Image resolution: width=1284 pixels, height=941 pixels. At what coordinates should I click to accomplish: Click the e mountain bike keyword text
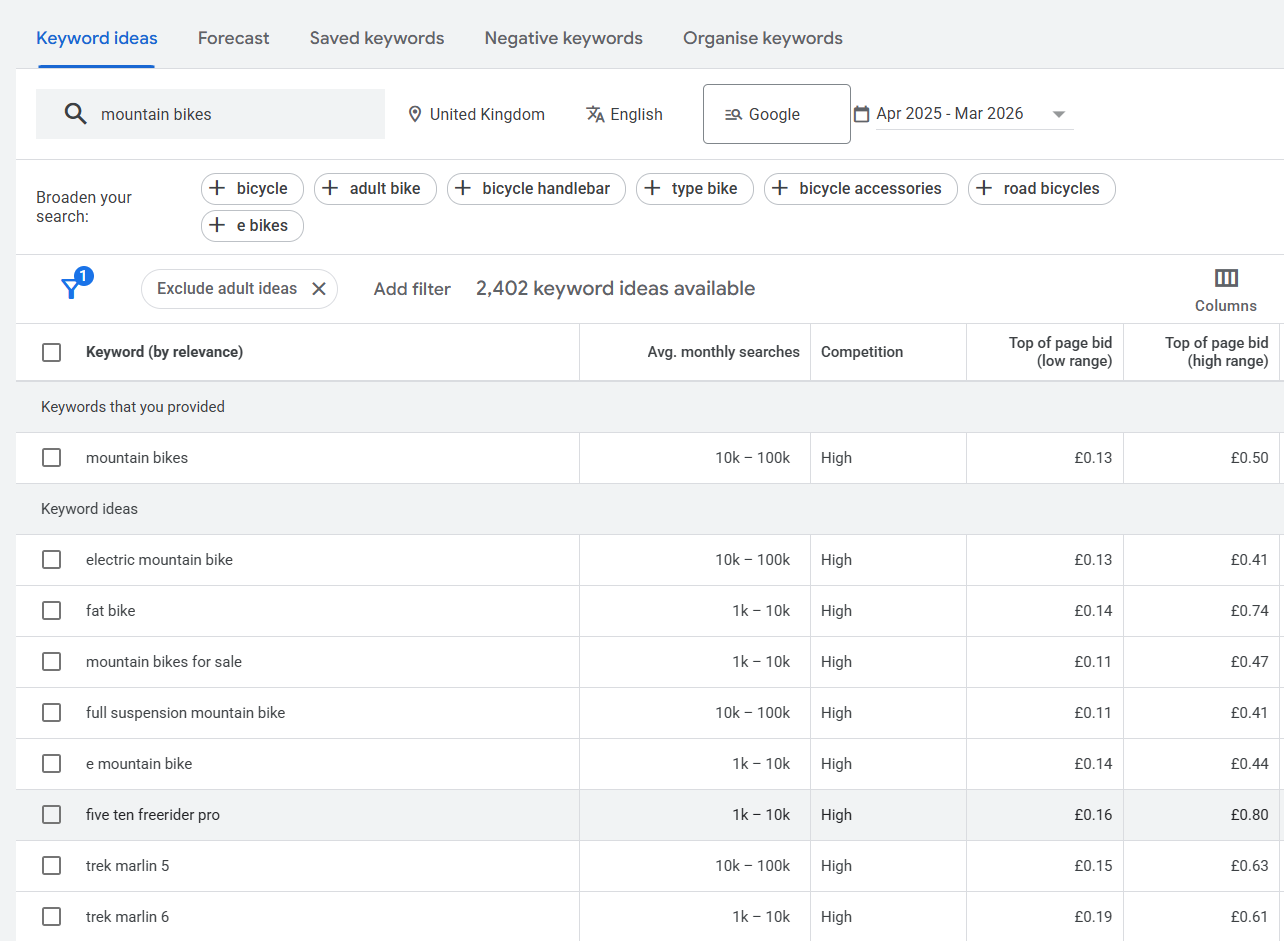(x=139, y=764)
